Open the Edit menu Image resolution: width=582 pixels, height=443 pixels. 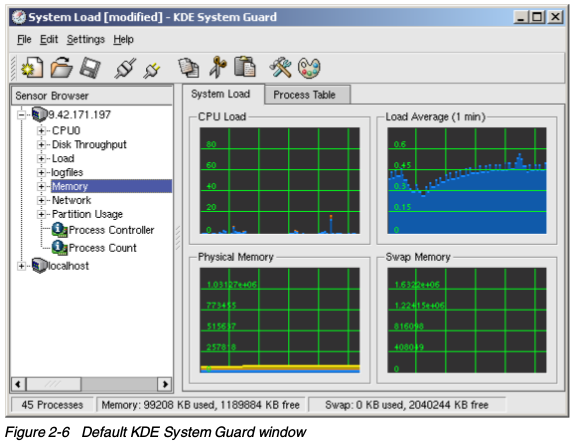coord(49,39)
